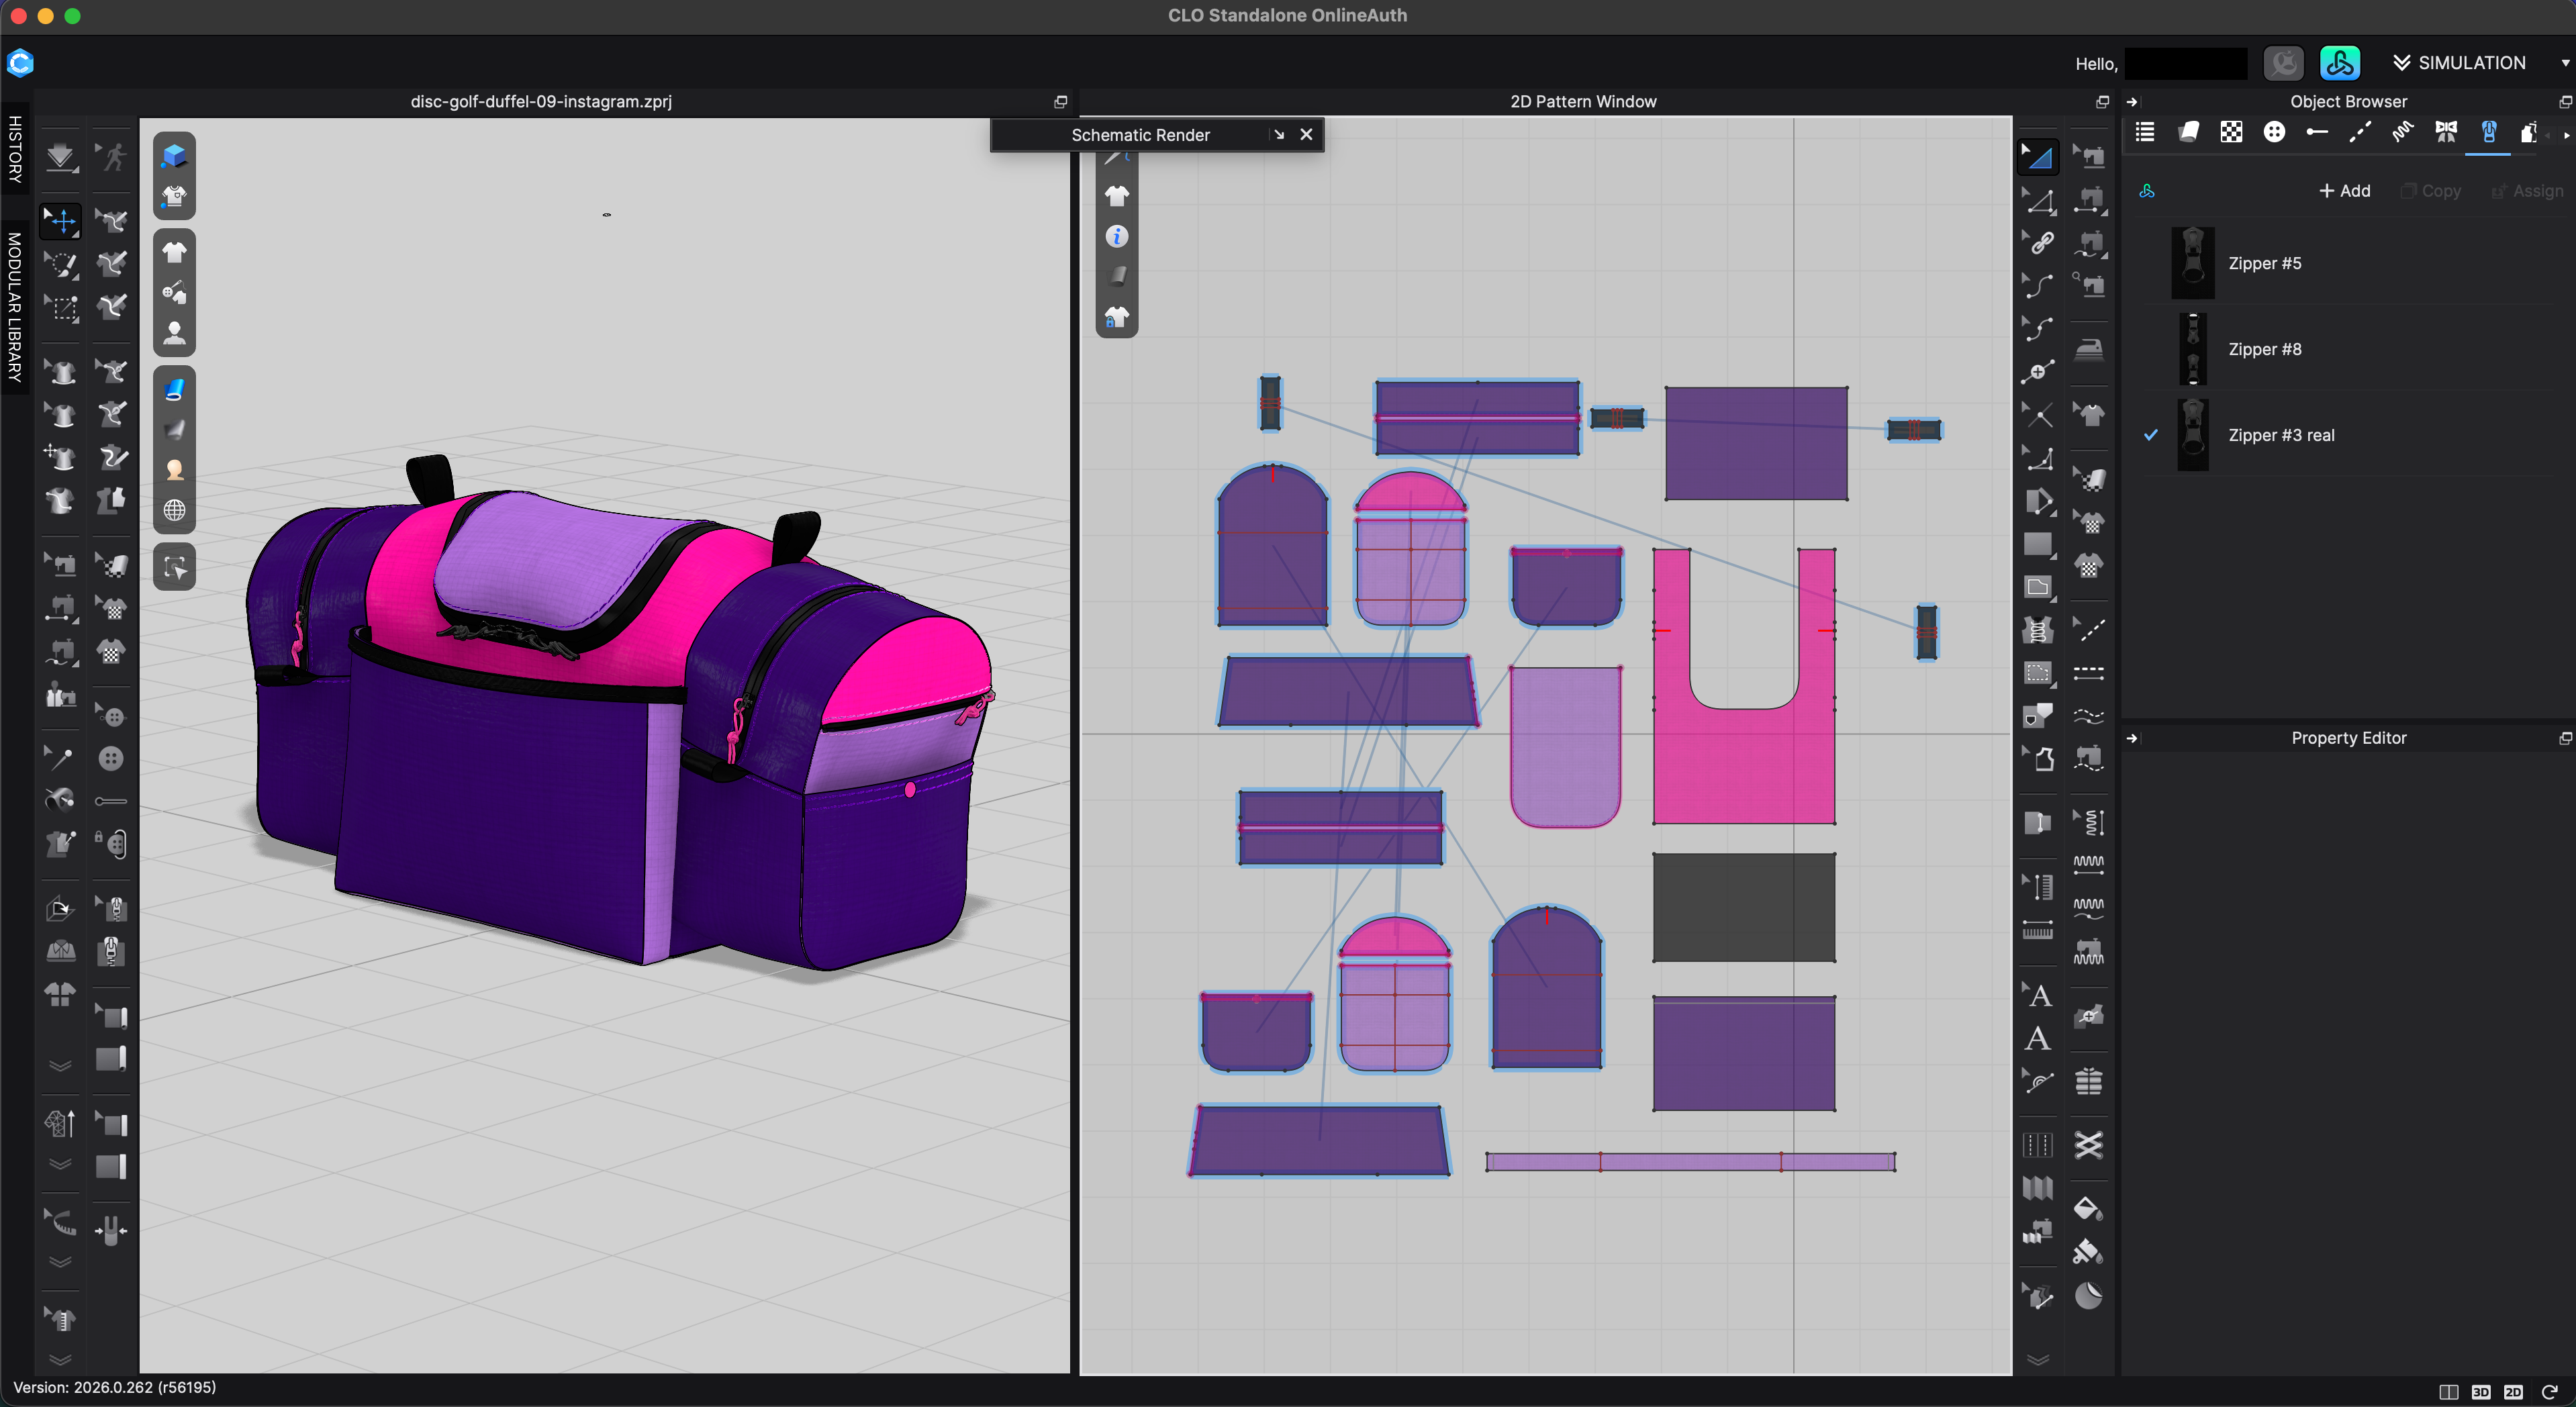Open the Topstitch dashed line tab
Viewport: 2576px width, 1407px height.
click(x=2360, y=132)
